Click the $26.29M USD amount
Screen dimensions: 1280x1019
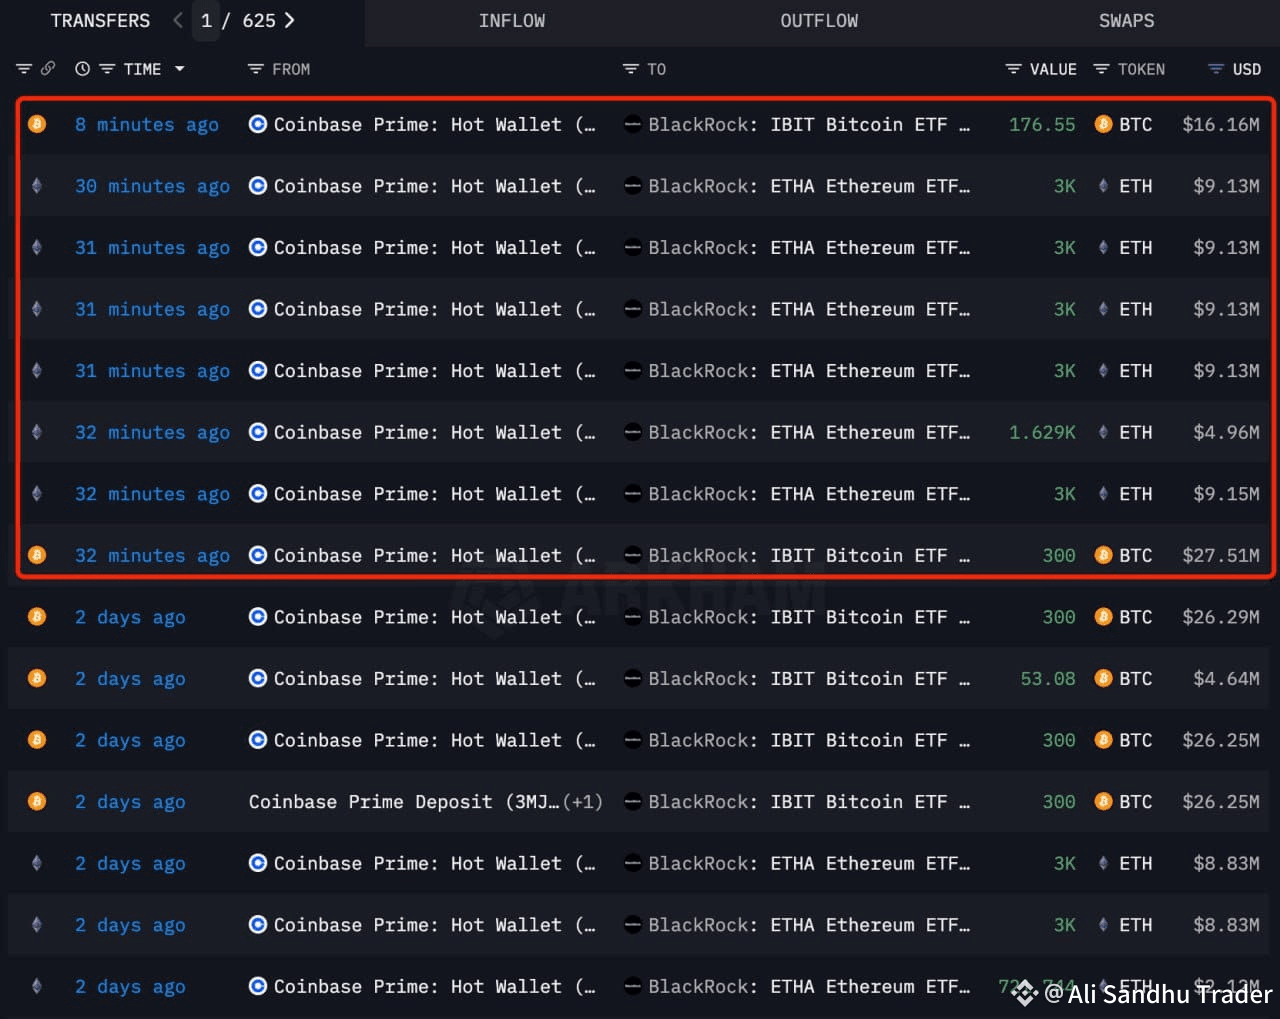point(1221,617)
